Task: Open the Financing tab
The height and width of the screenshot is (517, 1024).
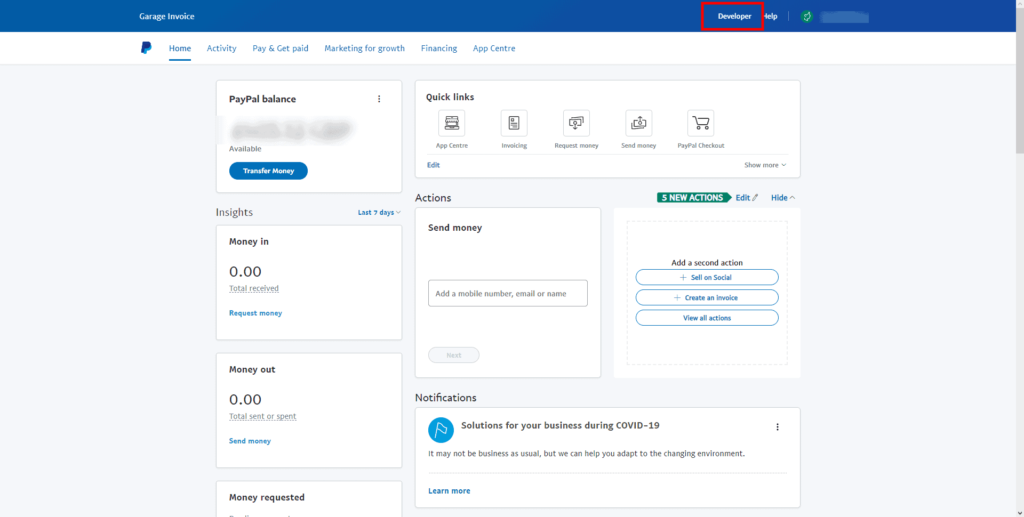Action: click(439, 48)
